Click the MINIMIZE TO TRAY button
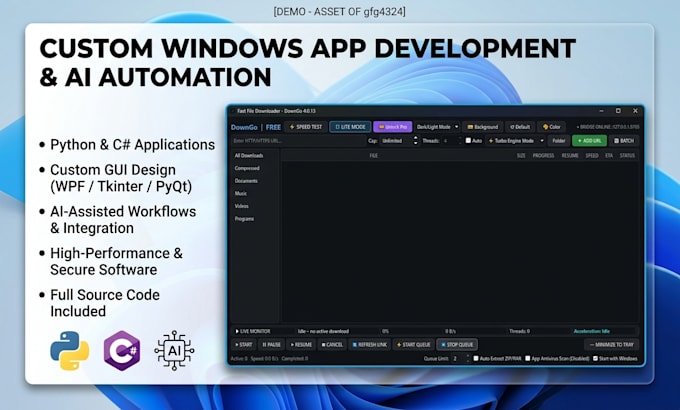The width and height of the screenshot is (680, 410). pyautogui.click(x=611, y=344)
